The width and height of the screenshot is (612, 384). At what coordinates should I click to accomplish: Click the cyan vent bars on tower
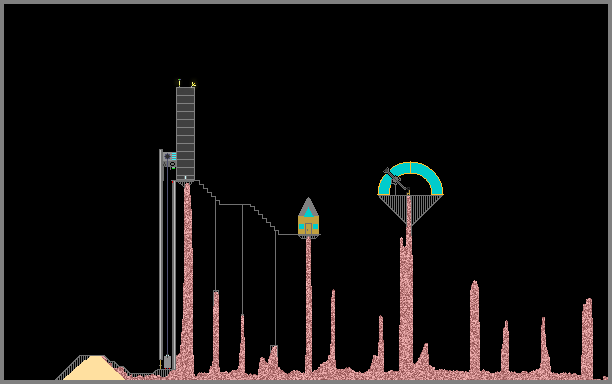point(174,156)
